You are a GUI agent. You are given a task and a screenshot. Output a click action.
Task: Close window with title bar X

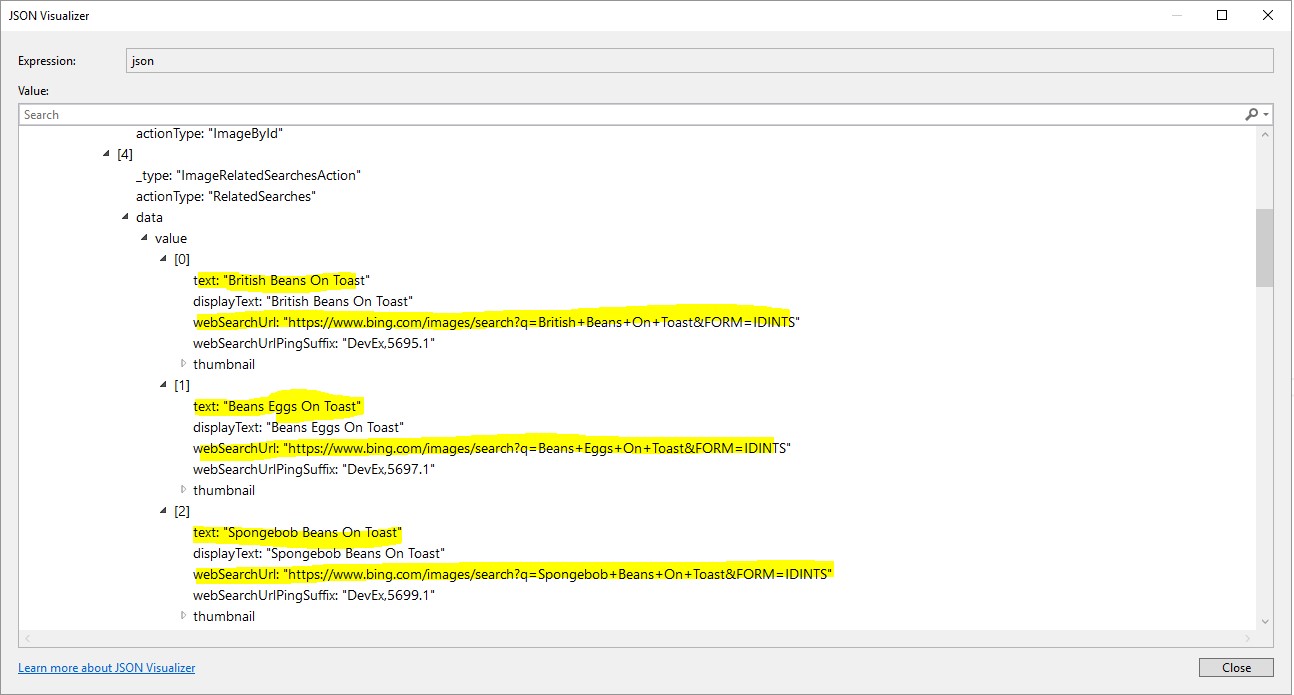[1268, 15]
